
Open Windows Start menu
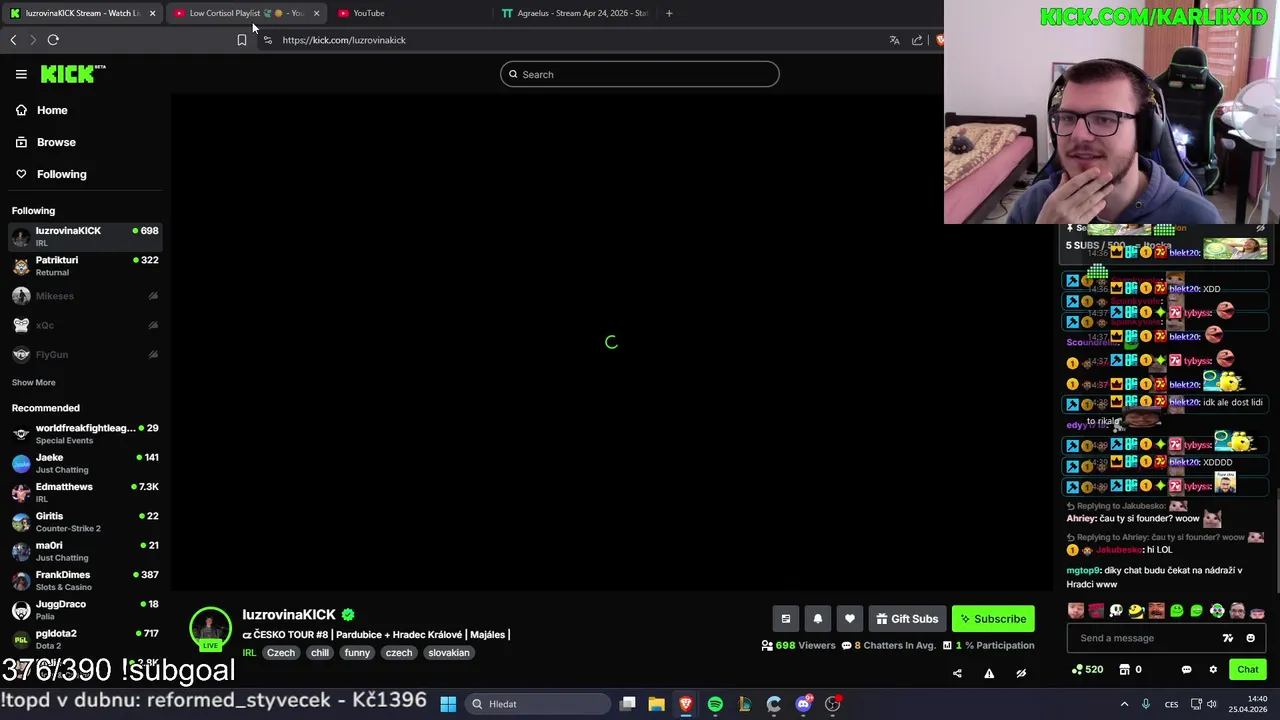448,704
